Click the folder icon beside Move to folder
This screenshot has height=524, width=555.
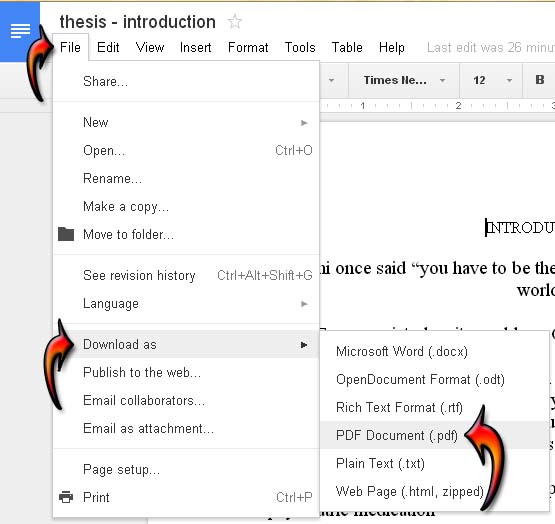[x=66, y=234]
